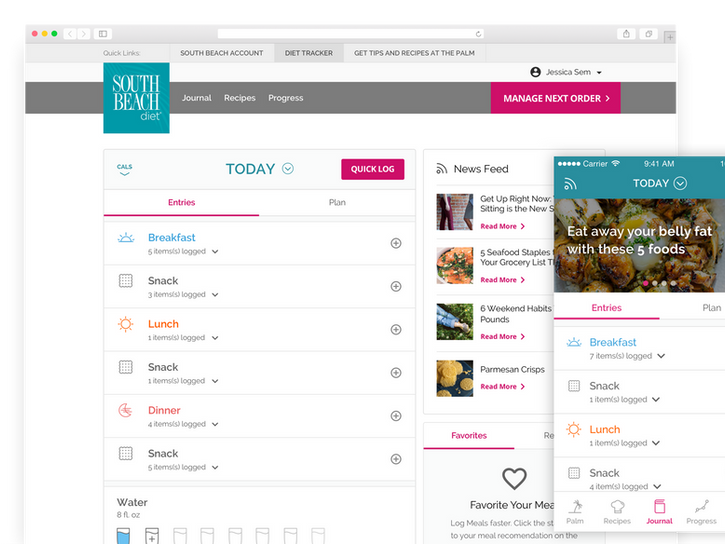Click the News Feed RSS icon
The width and height of the screenshot is (725, 544).
(442, 169)
